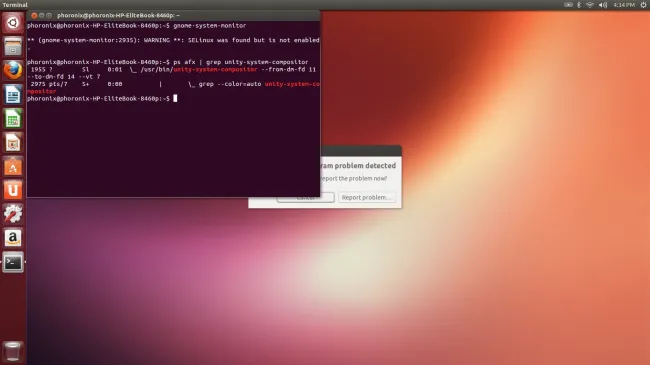Click the terminal prompt cursor line
This screenshot has width=650, height=365.
[x=102, y=98]
